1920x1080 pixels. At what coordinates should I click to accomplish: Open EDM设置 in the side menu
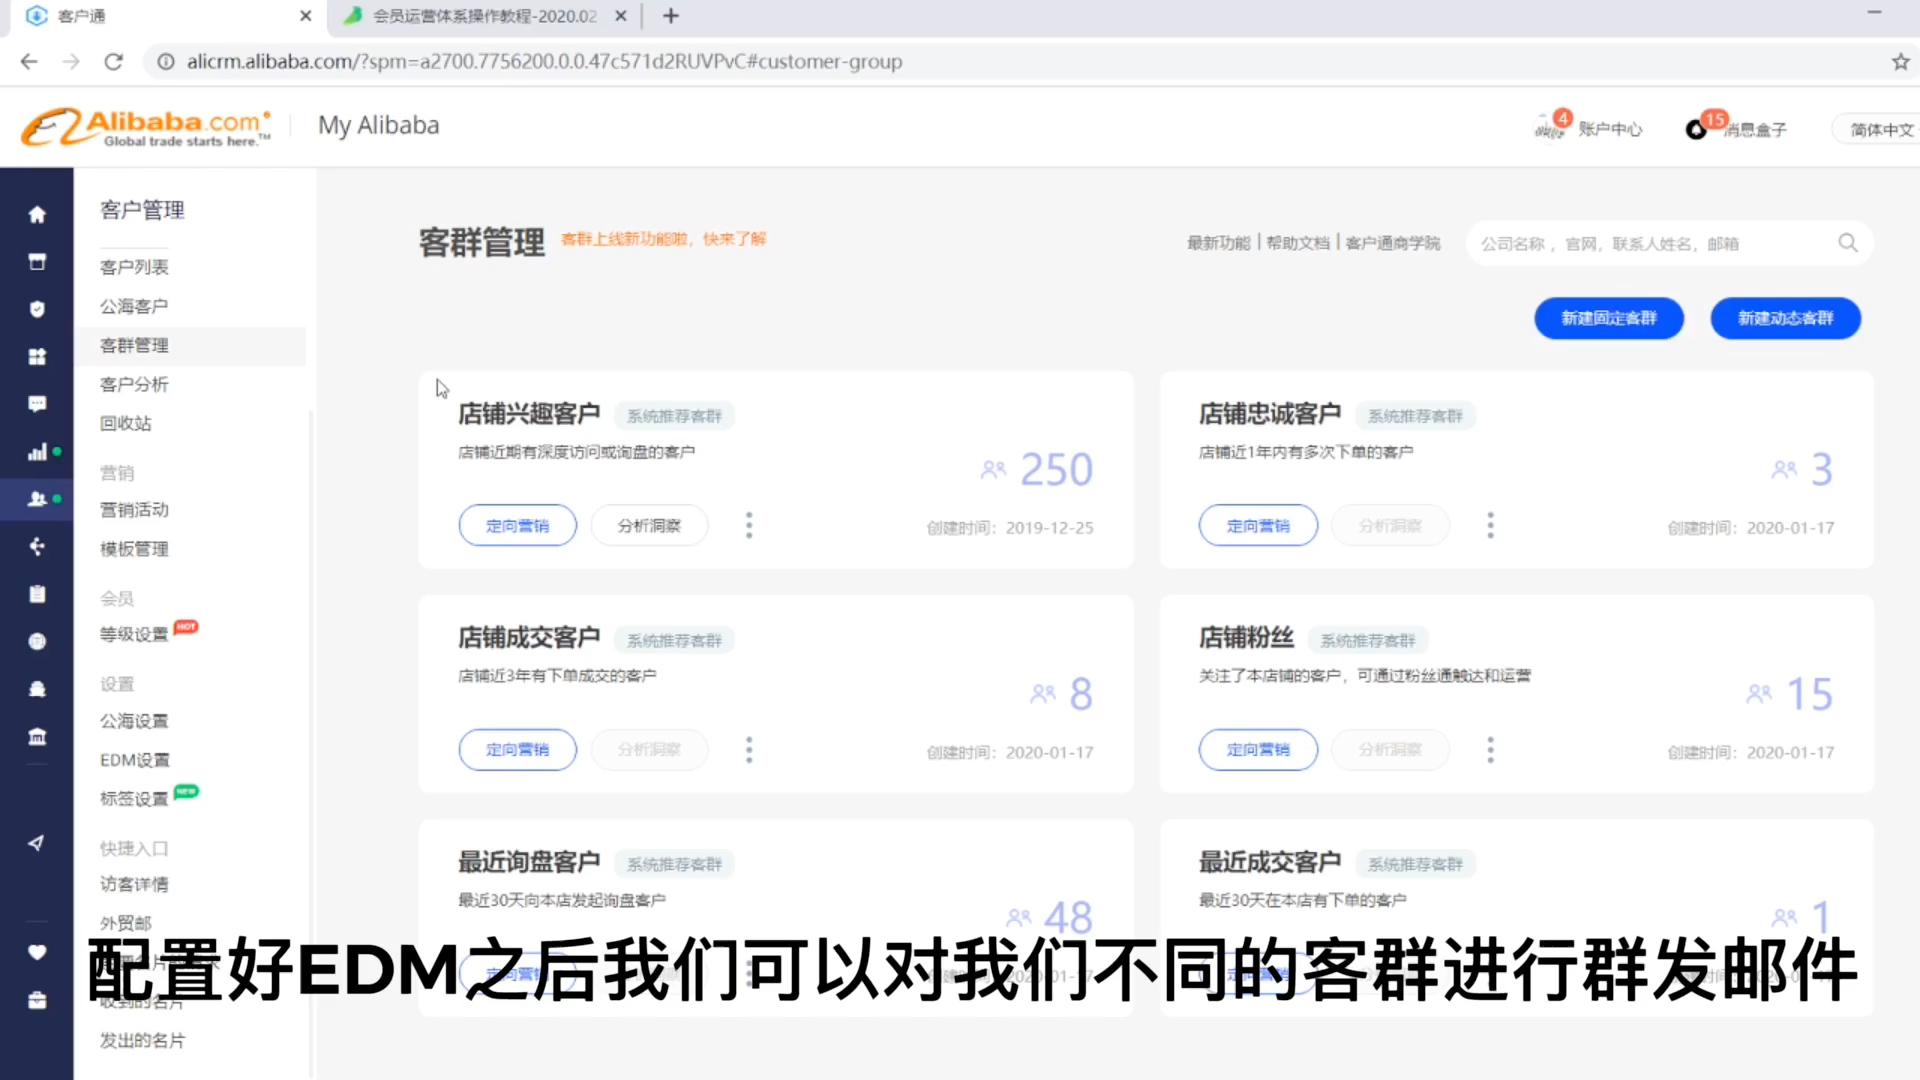(x=134, y=760)
